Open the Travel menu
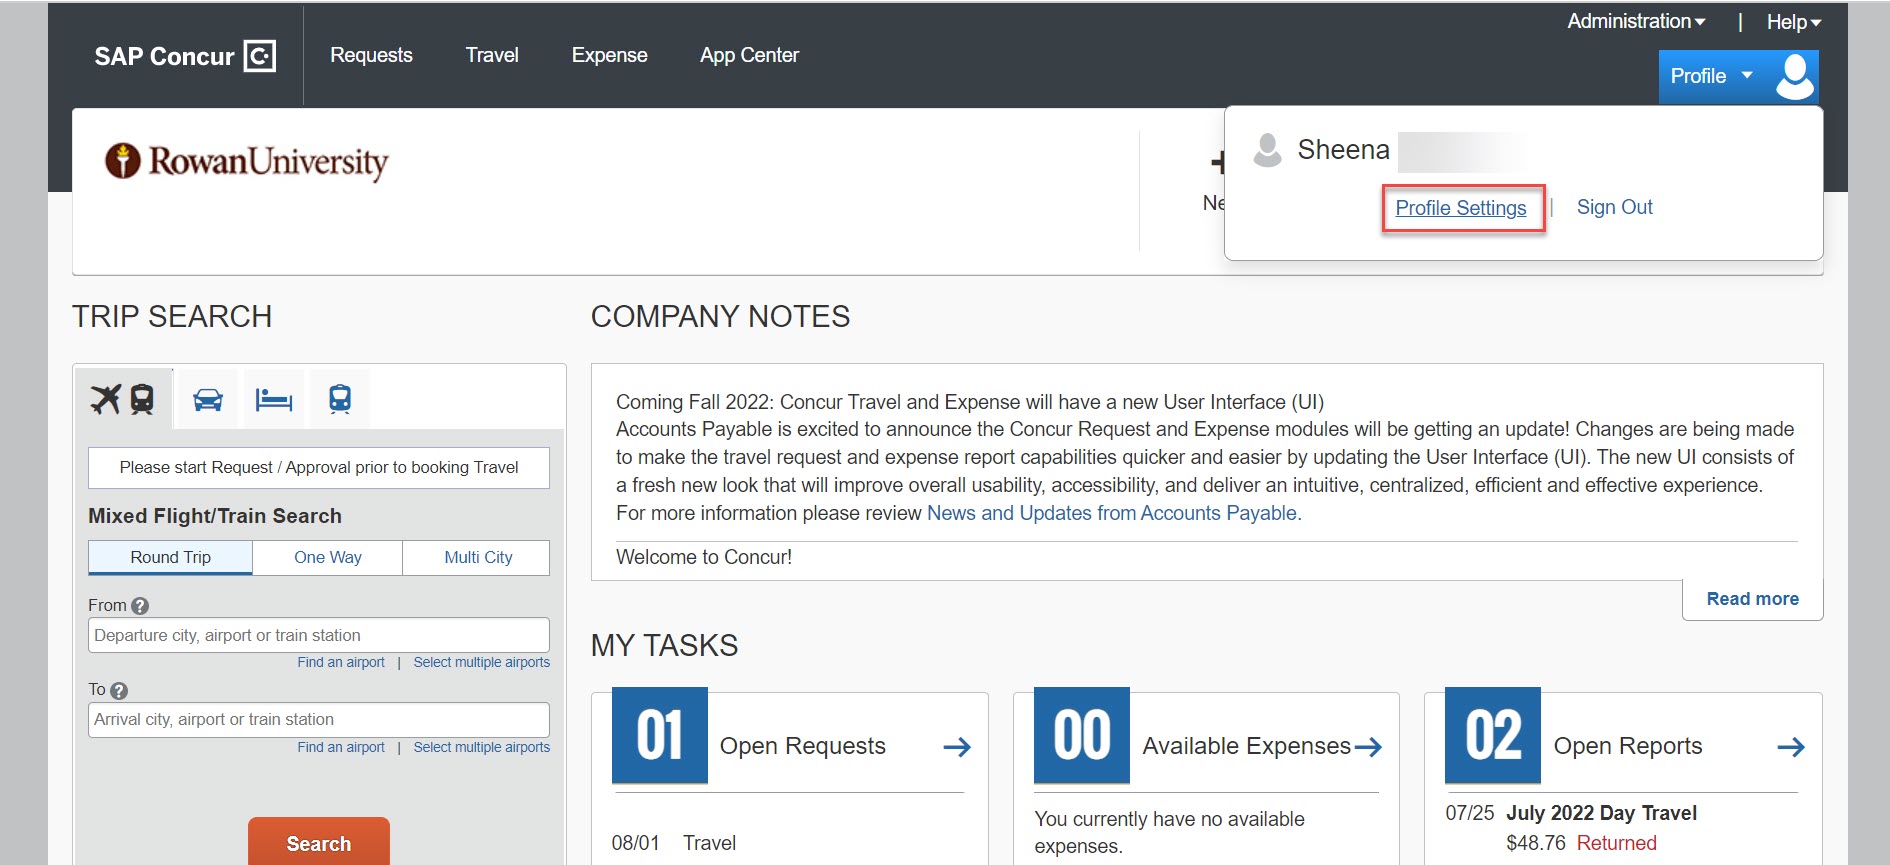 [492, 55]
